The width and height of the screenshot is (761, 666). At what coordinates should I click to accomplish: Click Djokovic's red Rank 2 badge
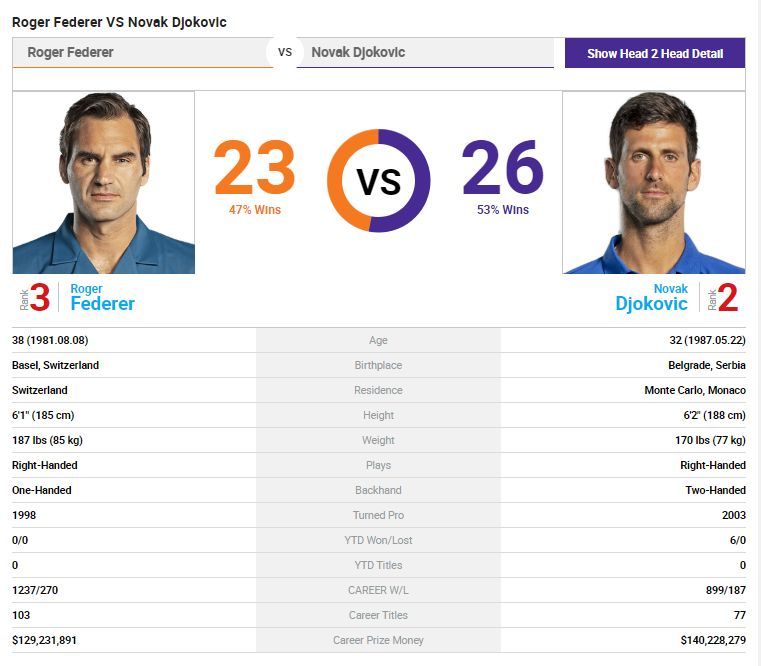(723, 298)
